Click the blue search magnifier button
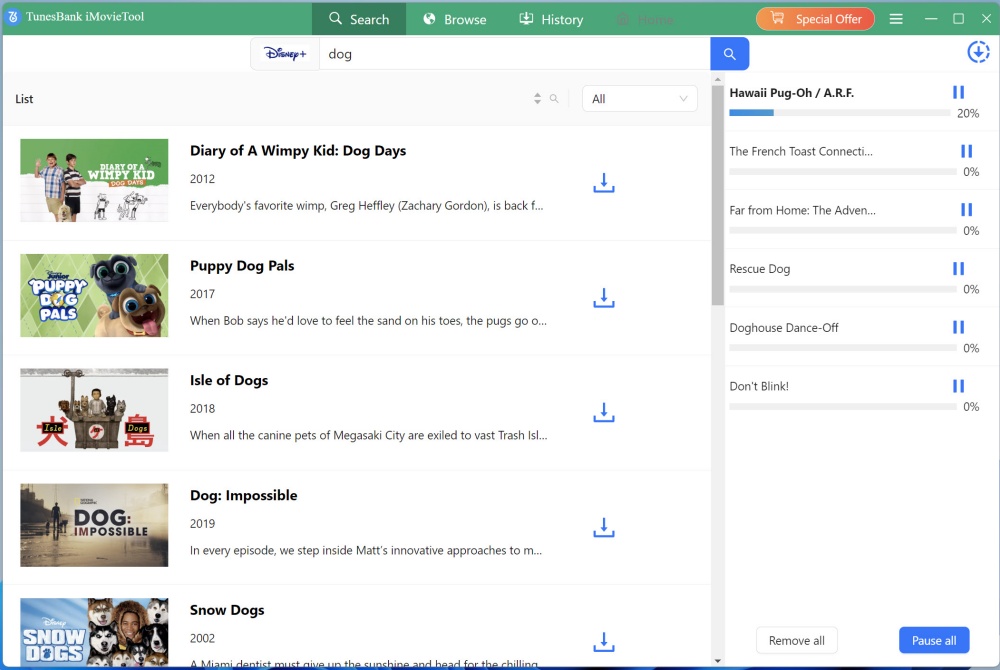The width and height of the screenshot is (1000, 670). pyautogui.click(x=729, y=54)
